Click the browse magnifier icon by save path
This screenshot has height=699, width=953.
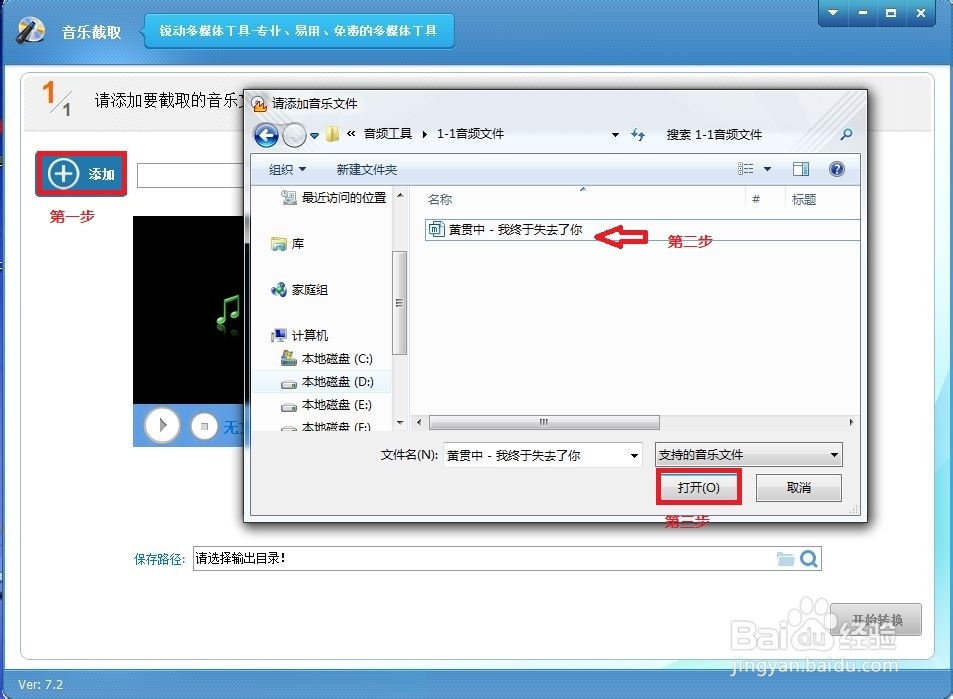tap(809, 559)
